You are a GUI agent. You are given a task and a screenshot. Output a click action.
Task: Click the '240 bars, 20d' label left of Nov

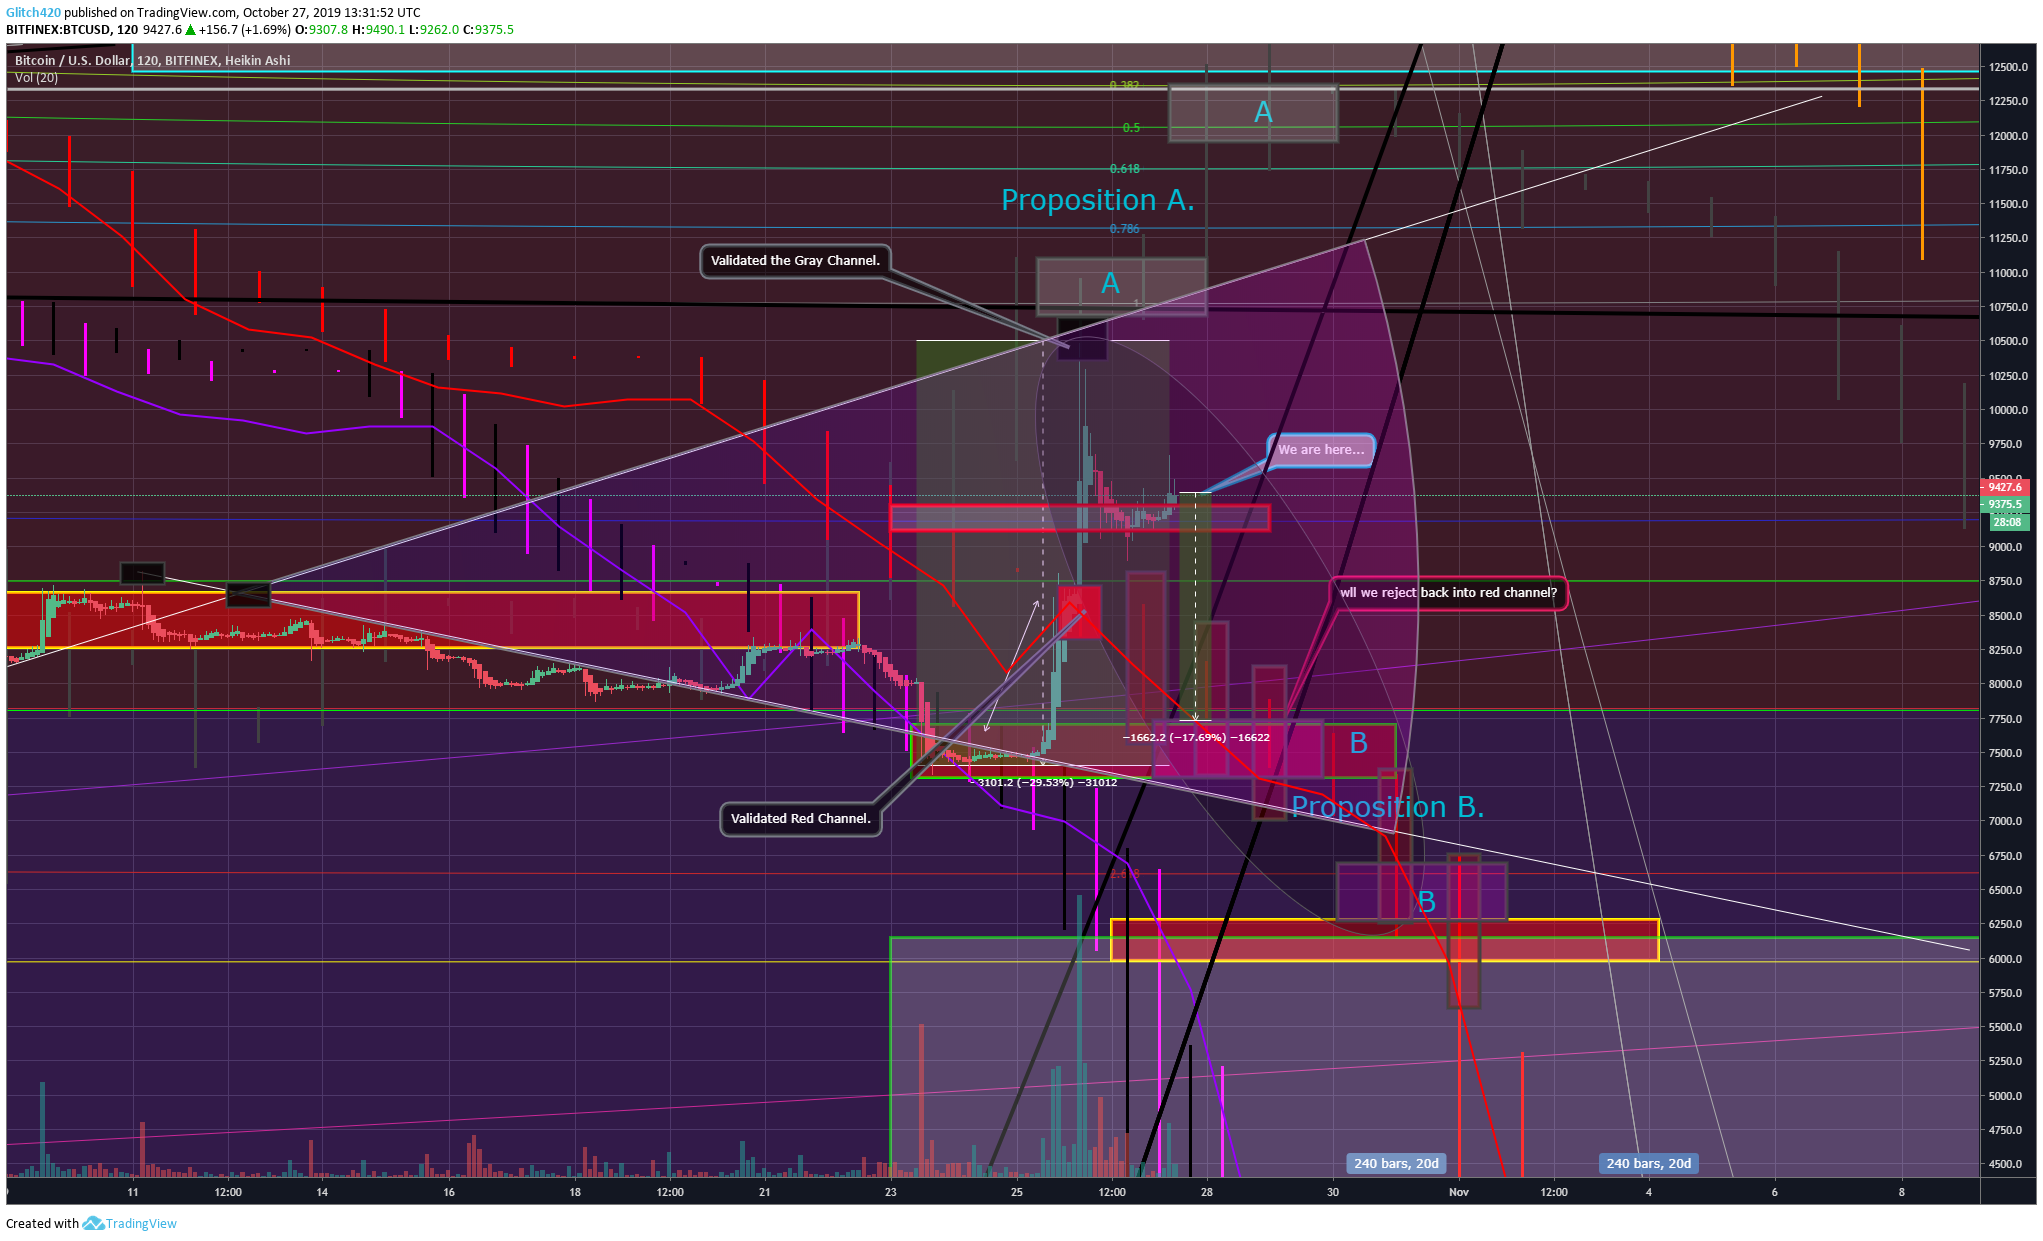tap(1396, 1163)
